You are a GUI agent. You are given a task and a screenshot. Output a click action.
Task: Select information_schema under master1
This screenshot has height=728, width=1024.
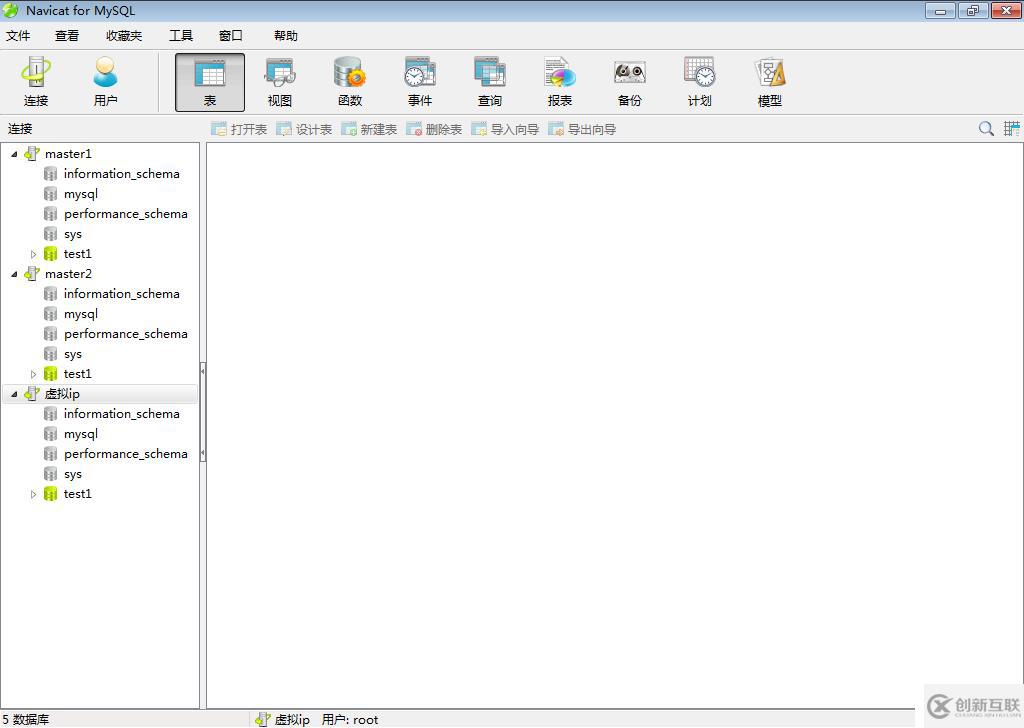(x=121, y=174)
